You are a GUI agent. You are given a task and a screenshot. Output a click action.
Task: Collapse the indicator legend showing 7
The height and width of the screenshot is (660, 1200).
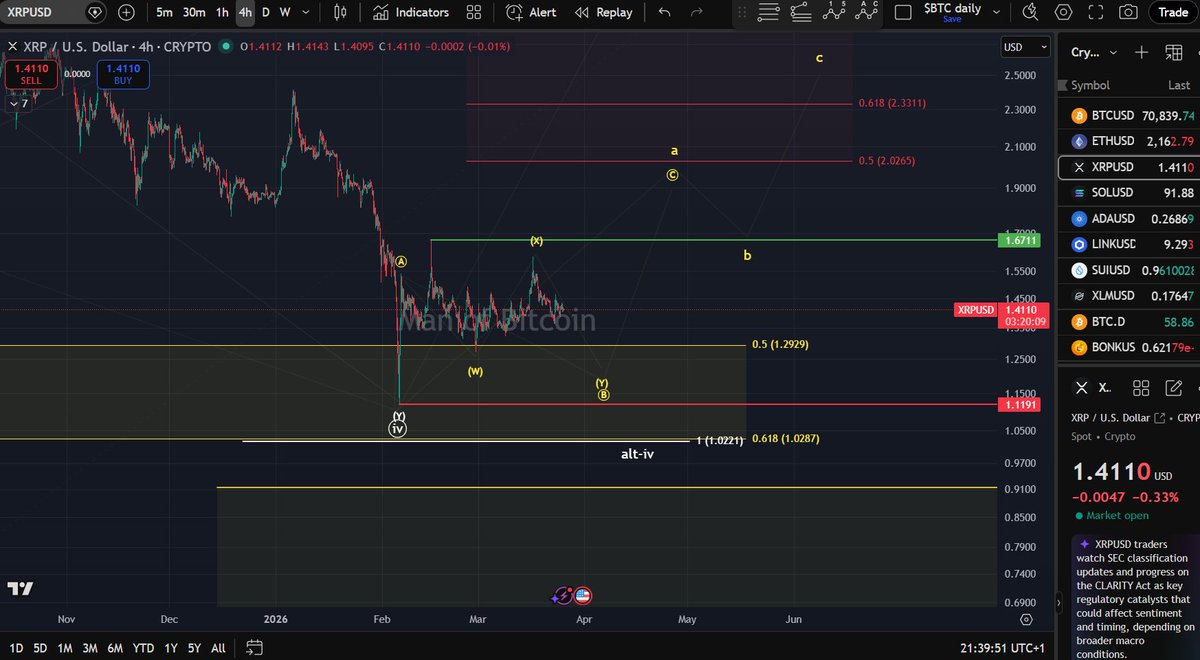tap(18, 104)
